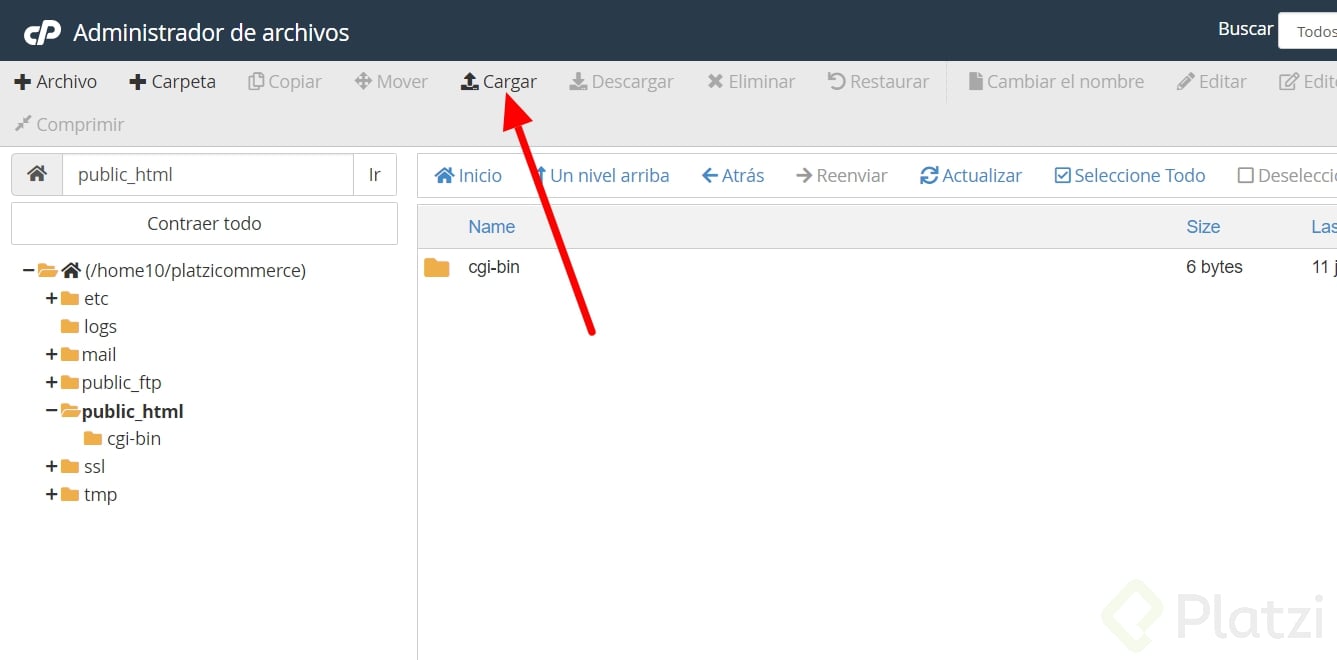This screenshot has height=660, width=1337.
Task: Open the public_ftp folder in tree
Action: (x=122, y=383)
